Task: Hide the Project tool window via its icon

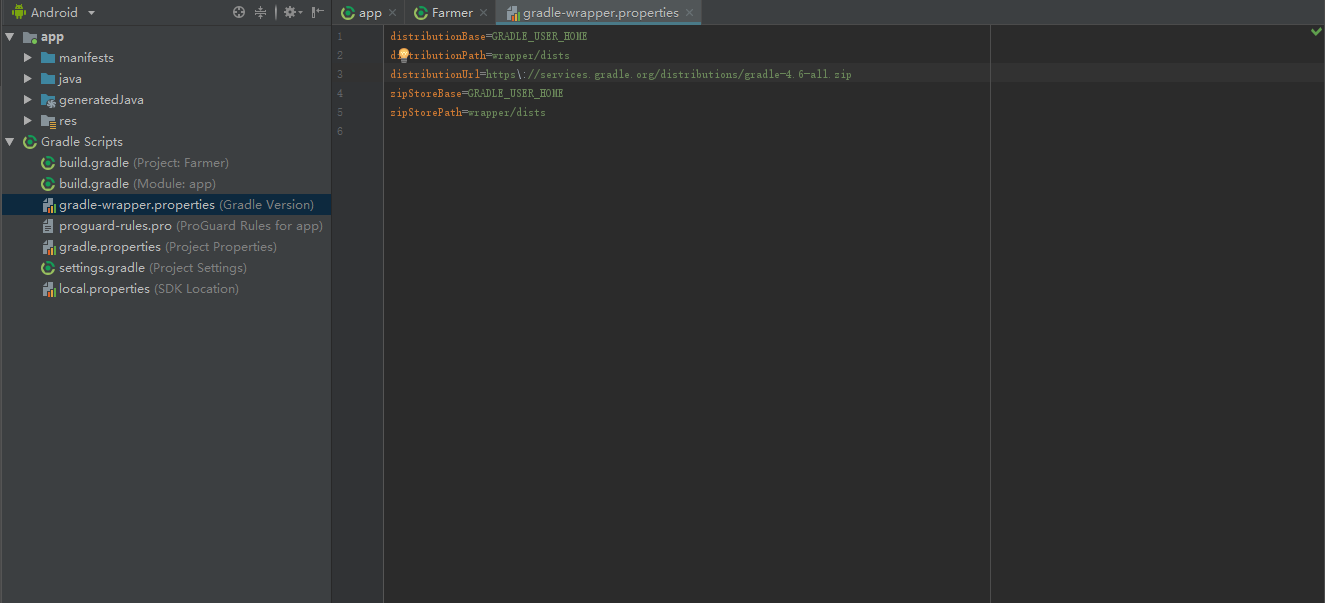Action: pos(316,12)
